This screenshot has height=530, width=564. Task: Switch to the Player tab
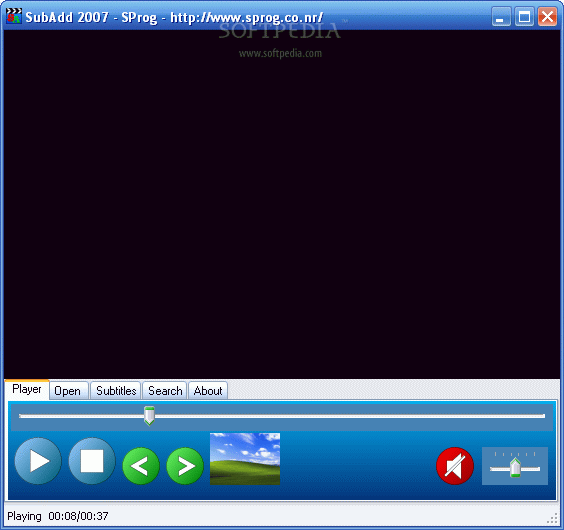pyautogui.click(x=27, y=389)
